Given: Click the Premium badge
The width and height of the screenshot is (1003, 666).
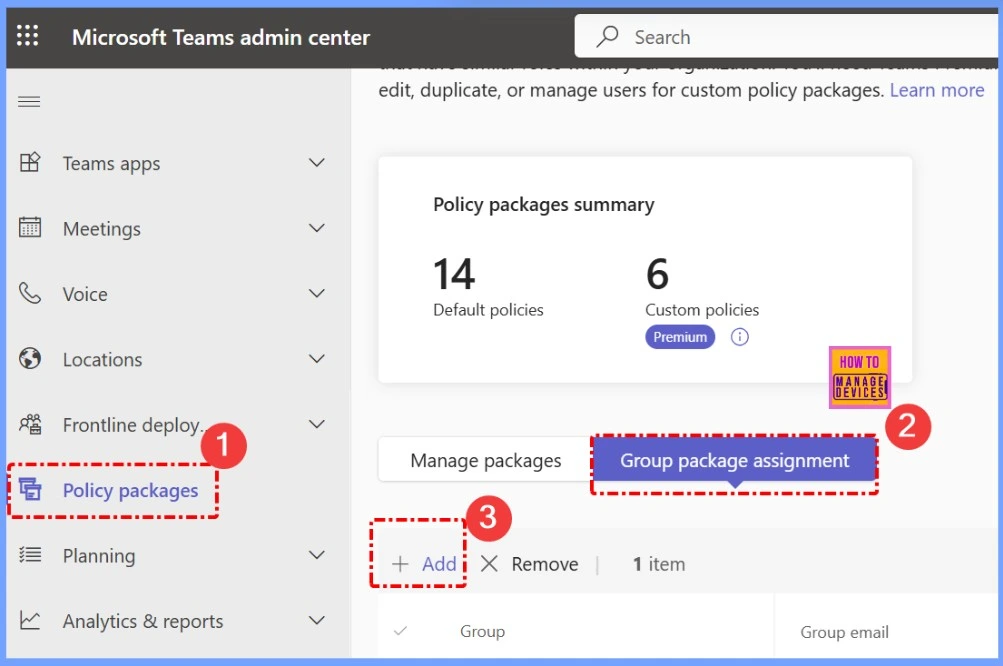Looking at the screenshot, I should click(x=679, y=337).
